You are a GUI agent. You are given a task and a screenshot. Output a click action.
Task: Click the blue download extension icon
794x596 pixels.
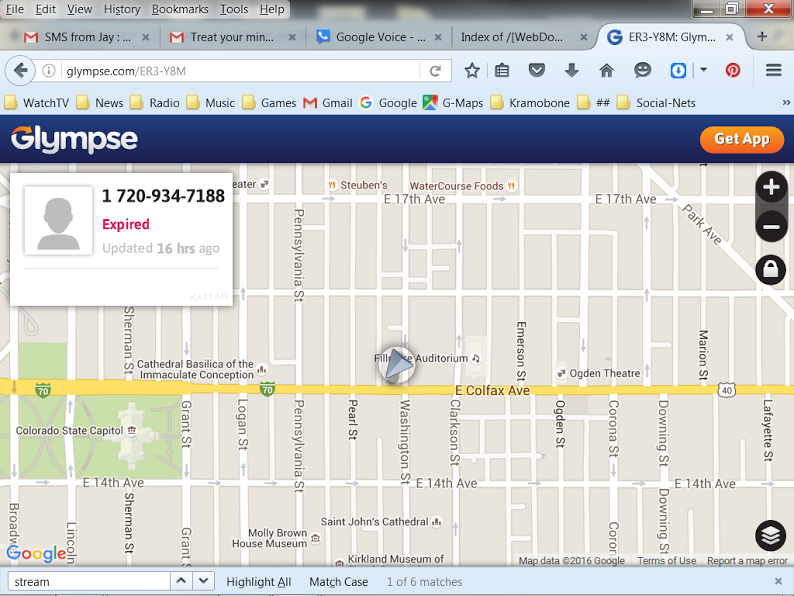(x=678, y=70)
